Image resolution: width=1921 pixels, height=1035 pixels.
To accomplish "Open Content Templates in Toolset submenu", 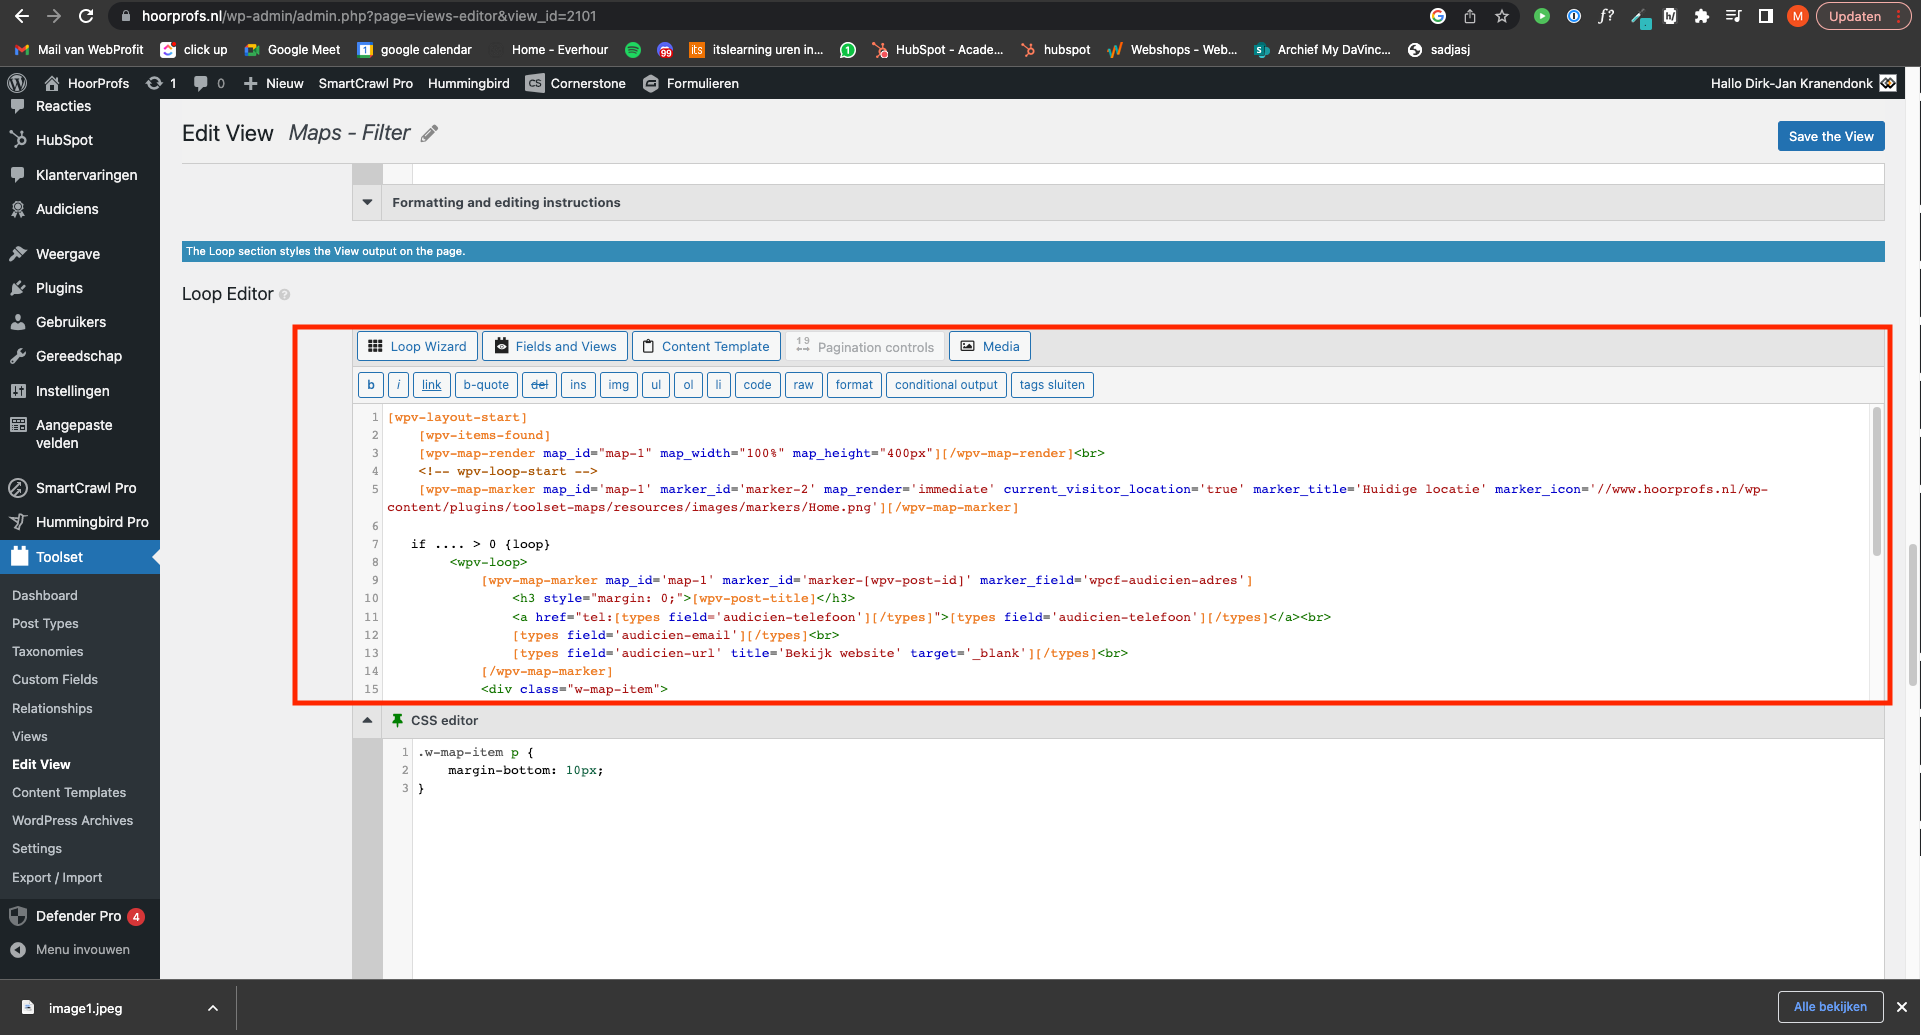I will click(69, 792).
